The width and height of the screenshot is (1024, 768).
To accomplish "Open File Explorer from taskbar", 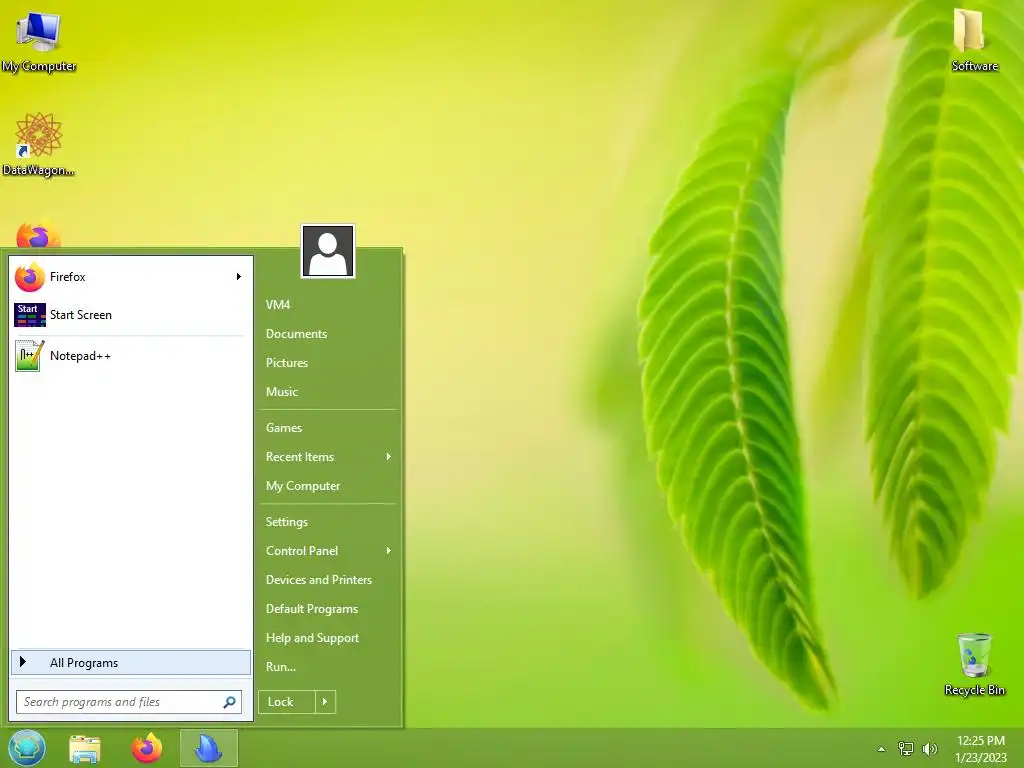I will coord(85,748).
